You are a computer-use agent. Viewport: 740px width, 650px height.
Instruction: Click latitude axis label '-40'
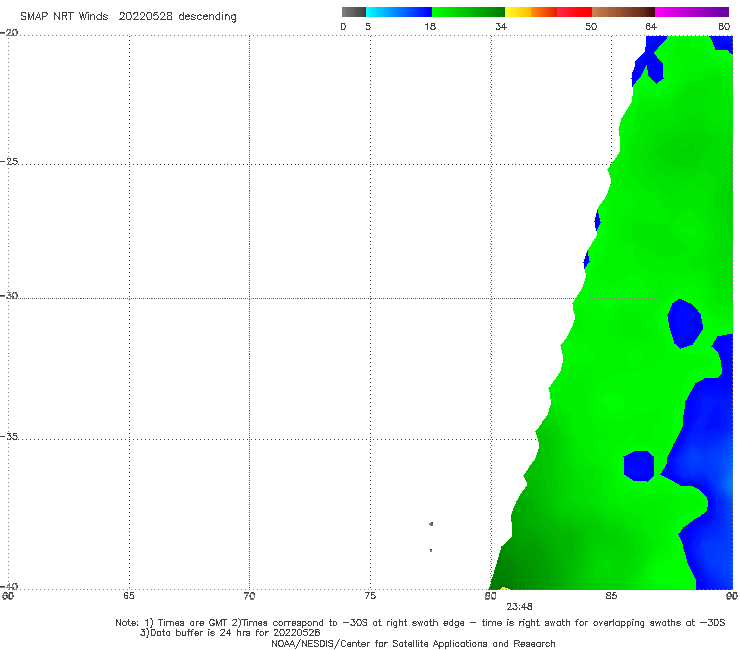coord(9,586)
